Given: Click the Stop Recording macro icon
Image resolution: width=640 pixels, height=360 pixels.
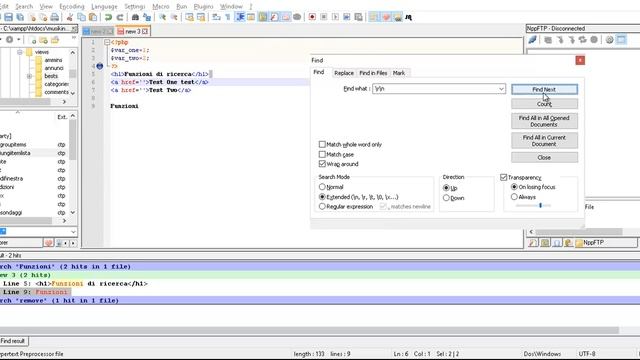Looking at the screenshot, I should (x=324, y=17).
